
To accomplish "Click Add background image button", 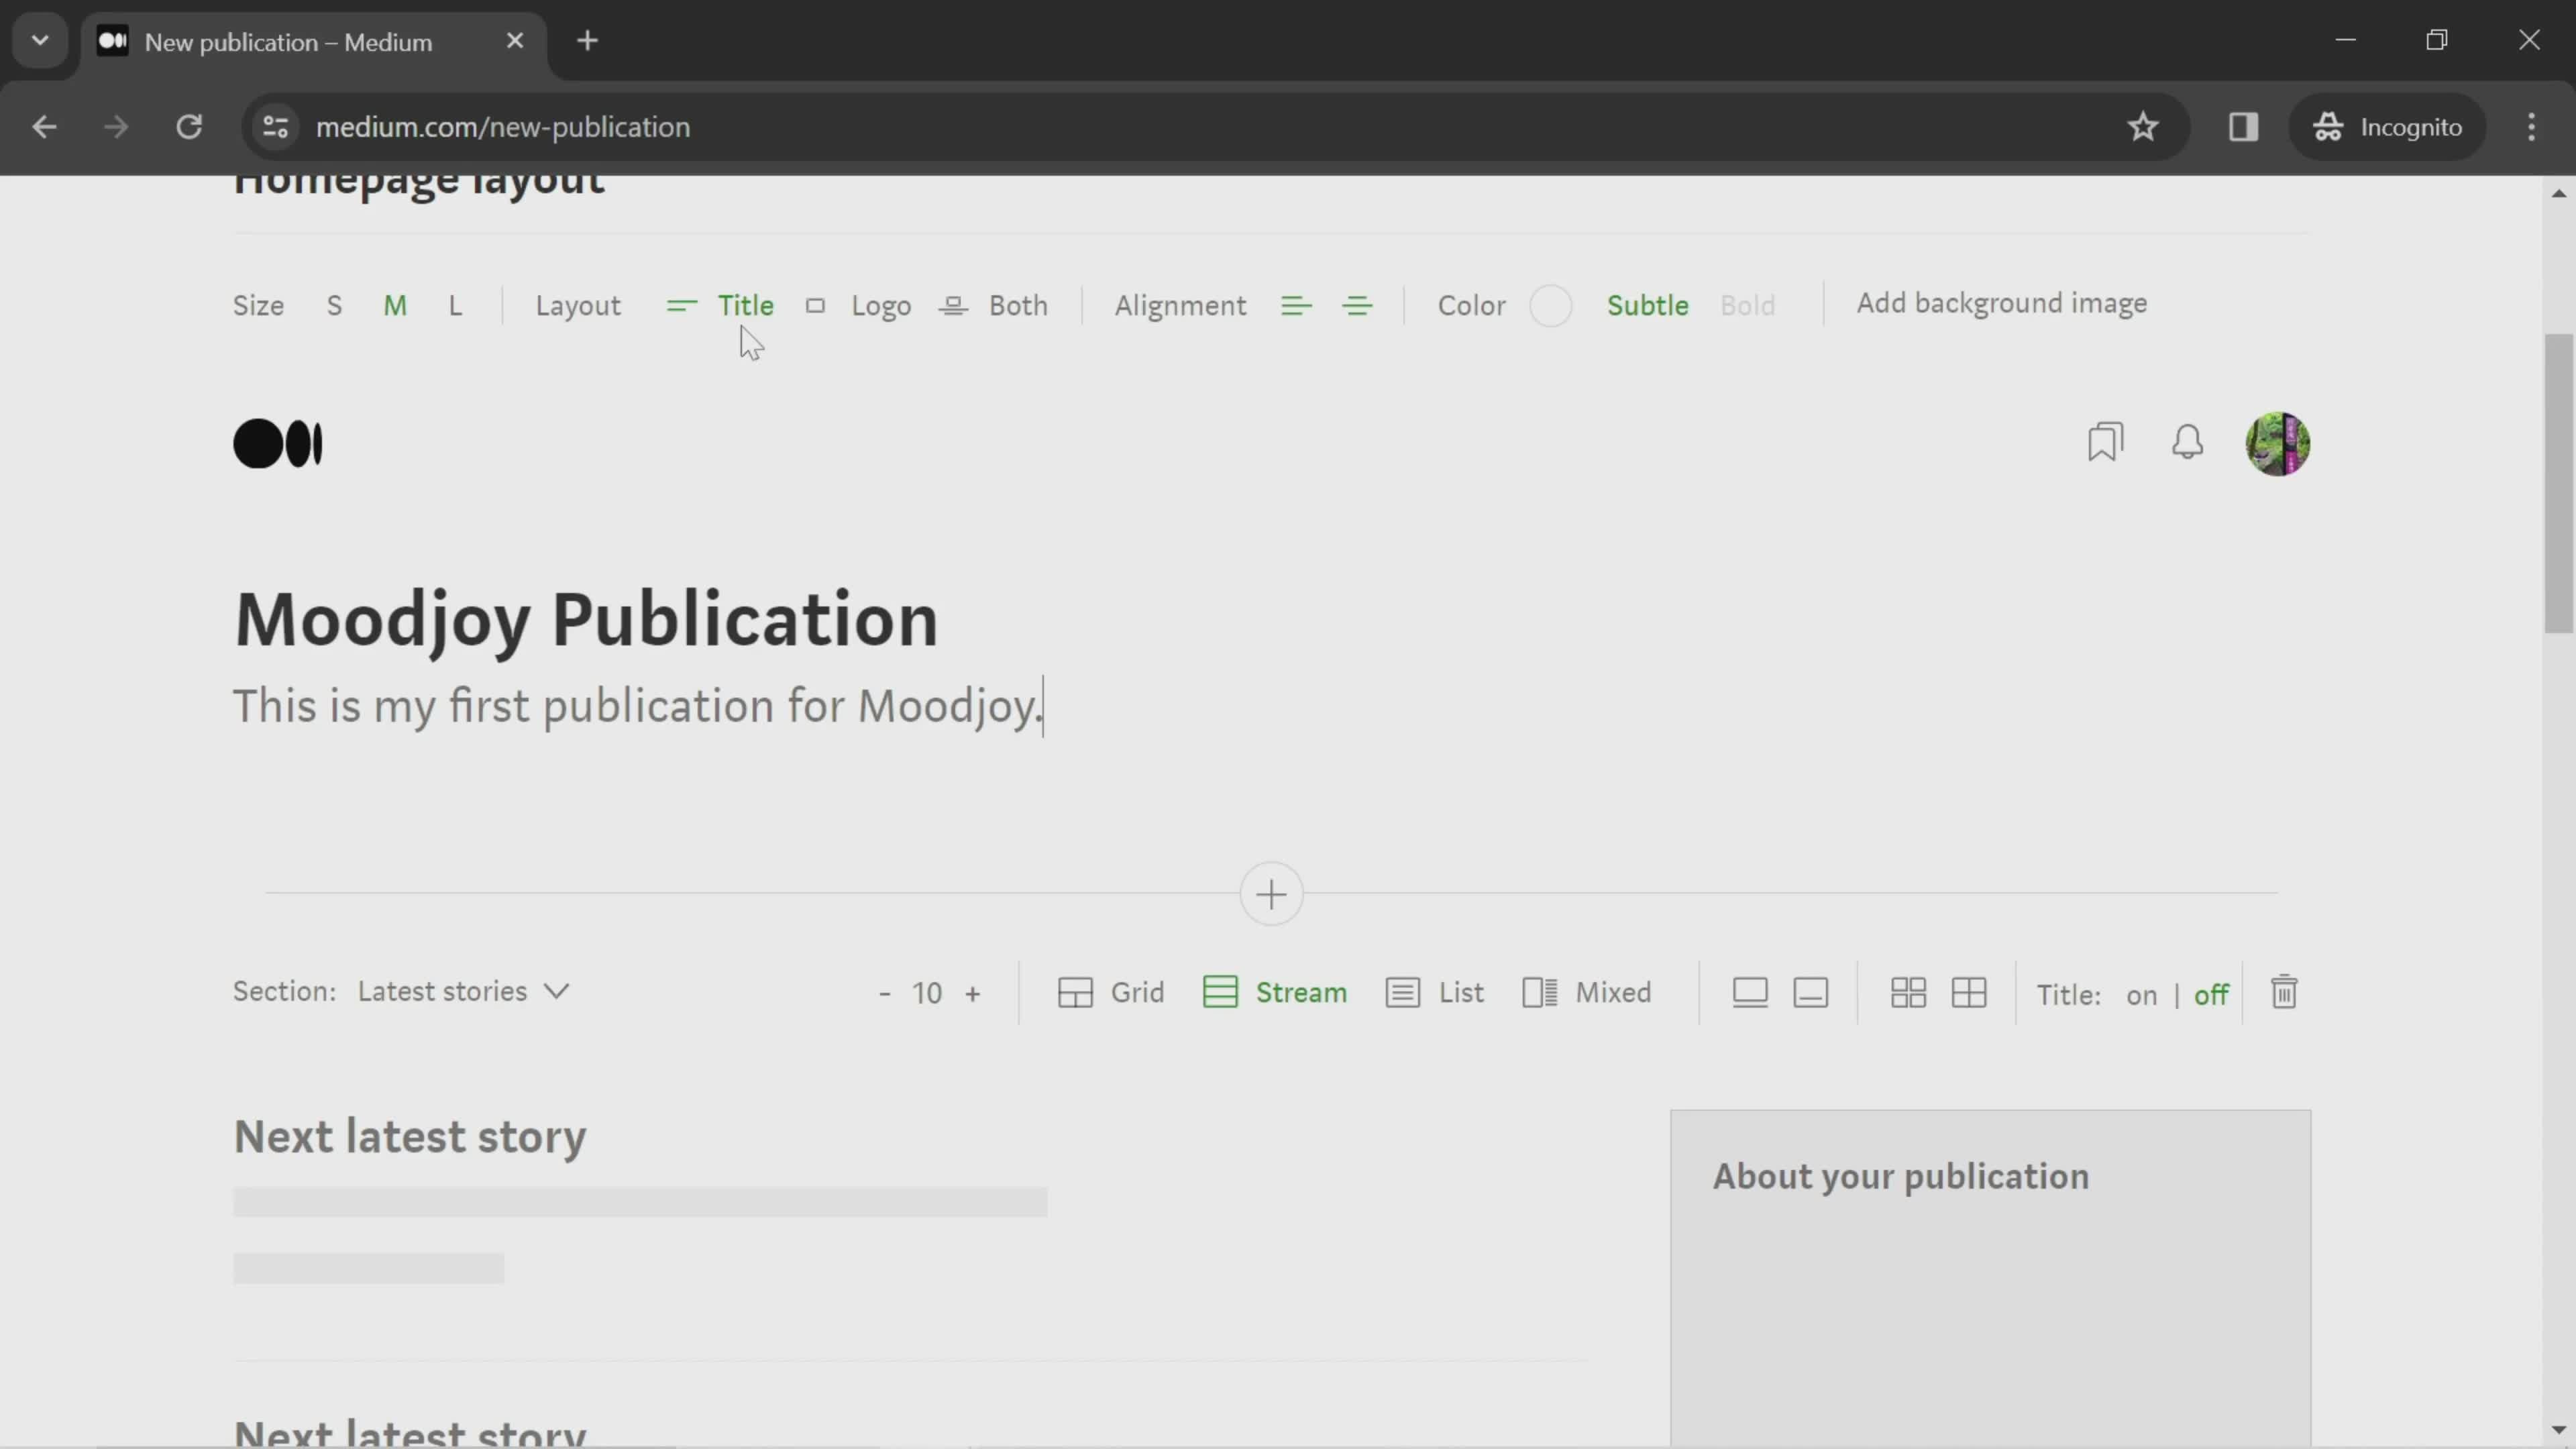I will 2001,303.
